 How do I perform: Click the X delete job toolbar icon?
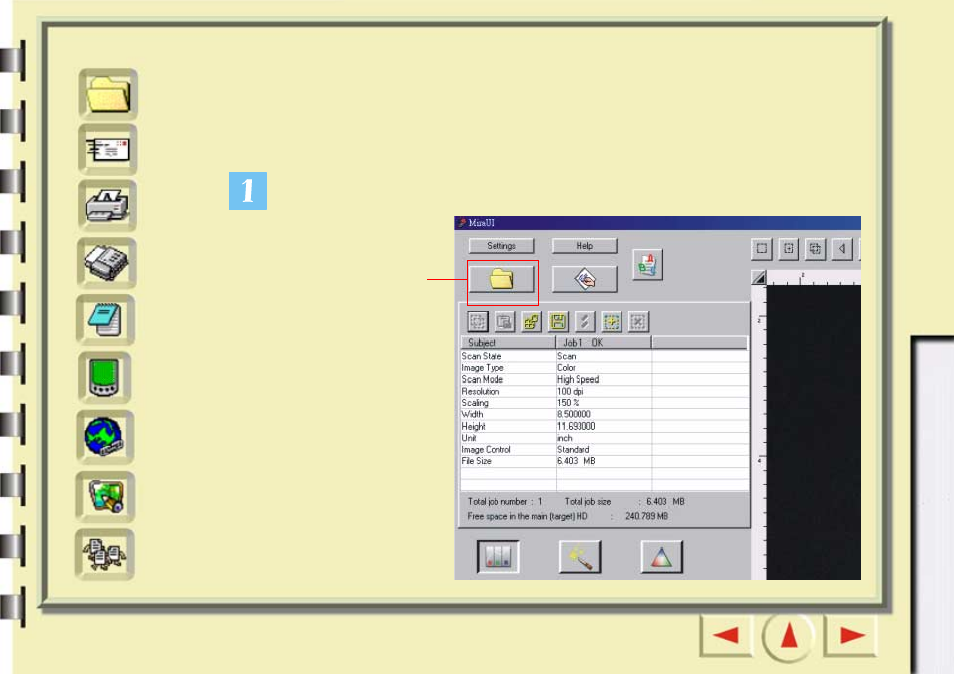coord(638,321)
